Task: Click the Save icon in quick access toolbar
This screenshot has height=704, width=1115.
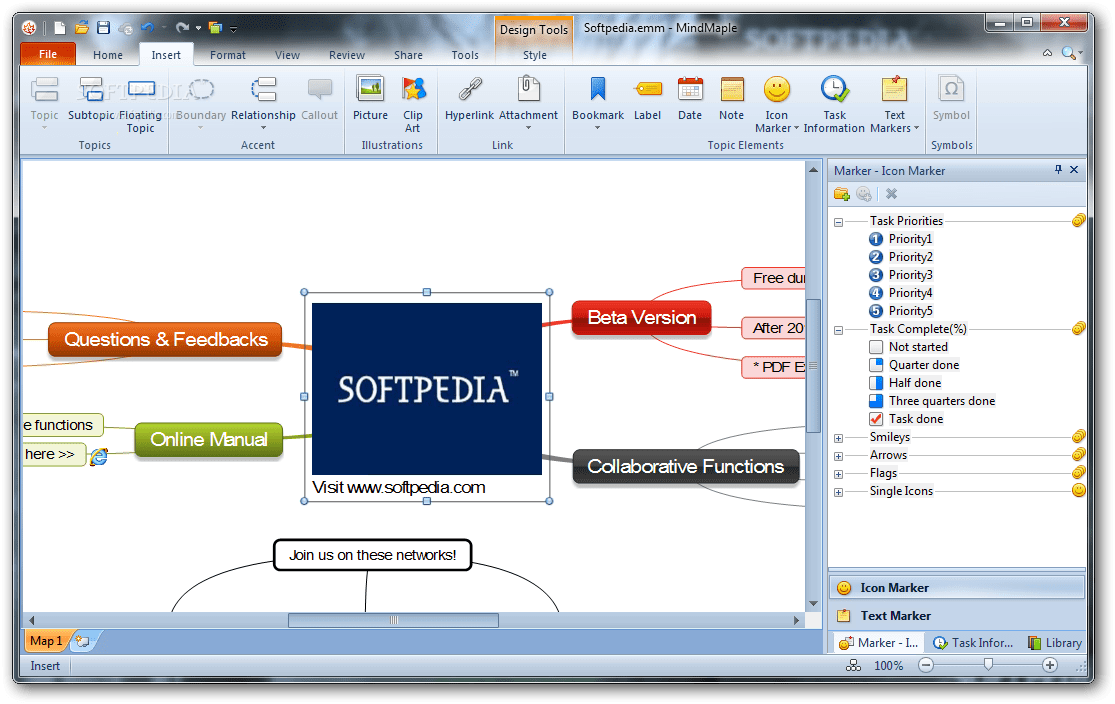Action: [104, 28]
